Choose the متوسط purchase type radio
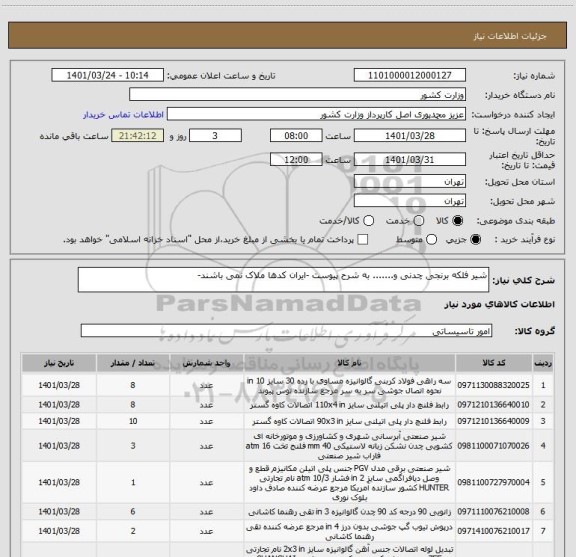Image resolution: width=576 pixels, height=557 pixels. [x=432, y=240]
